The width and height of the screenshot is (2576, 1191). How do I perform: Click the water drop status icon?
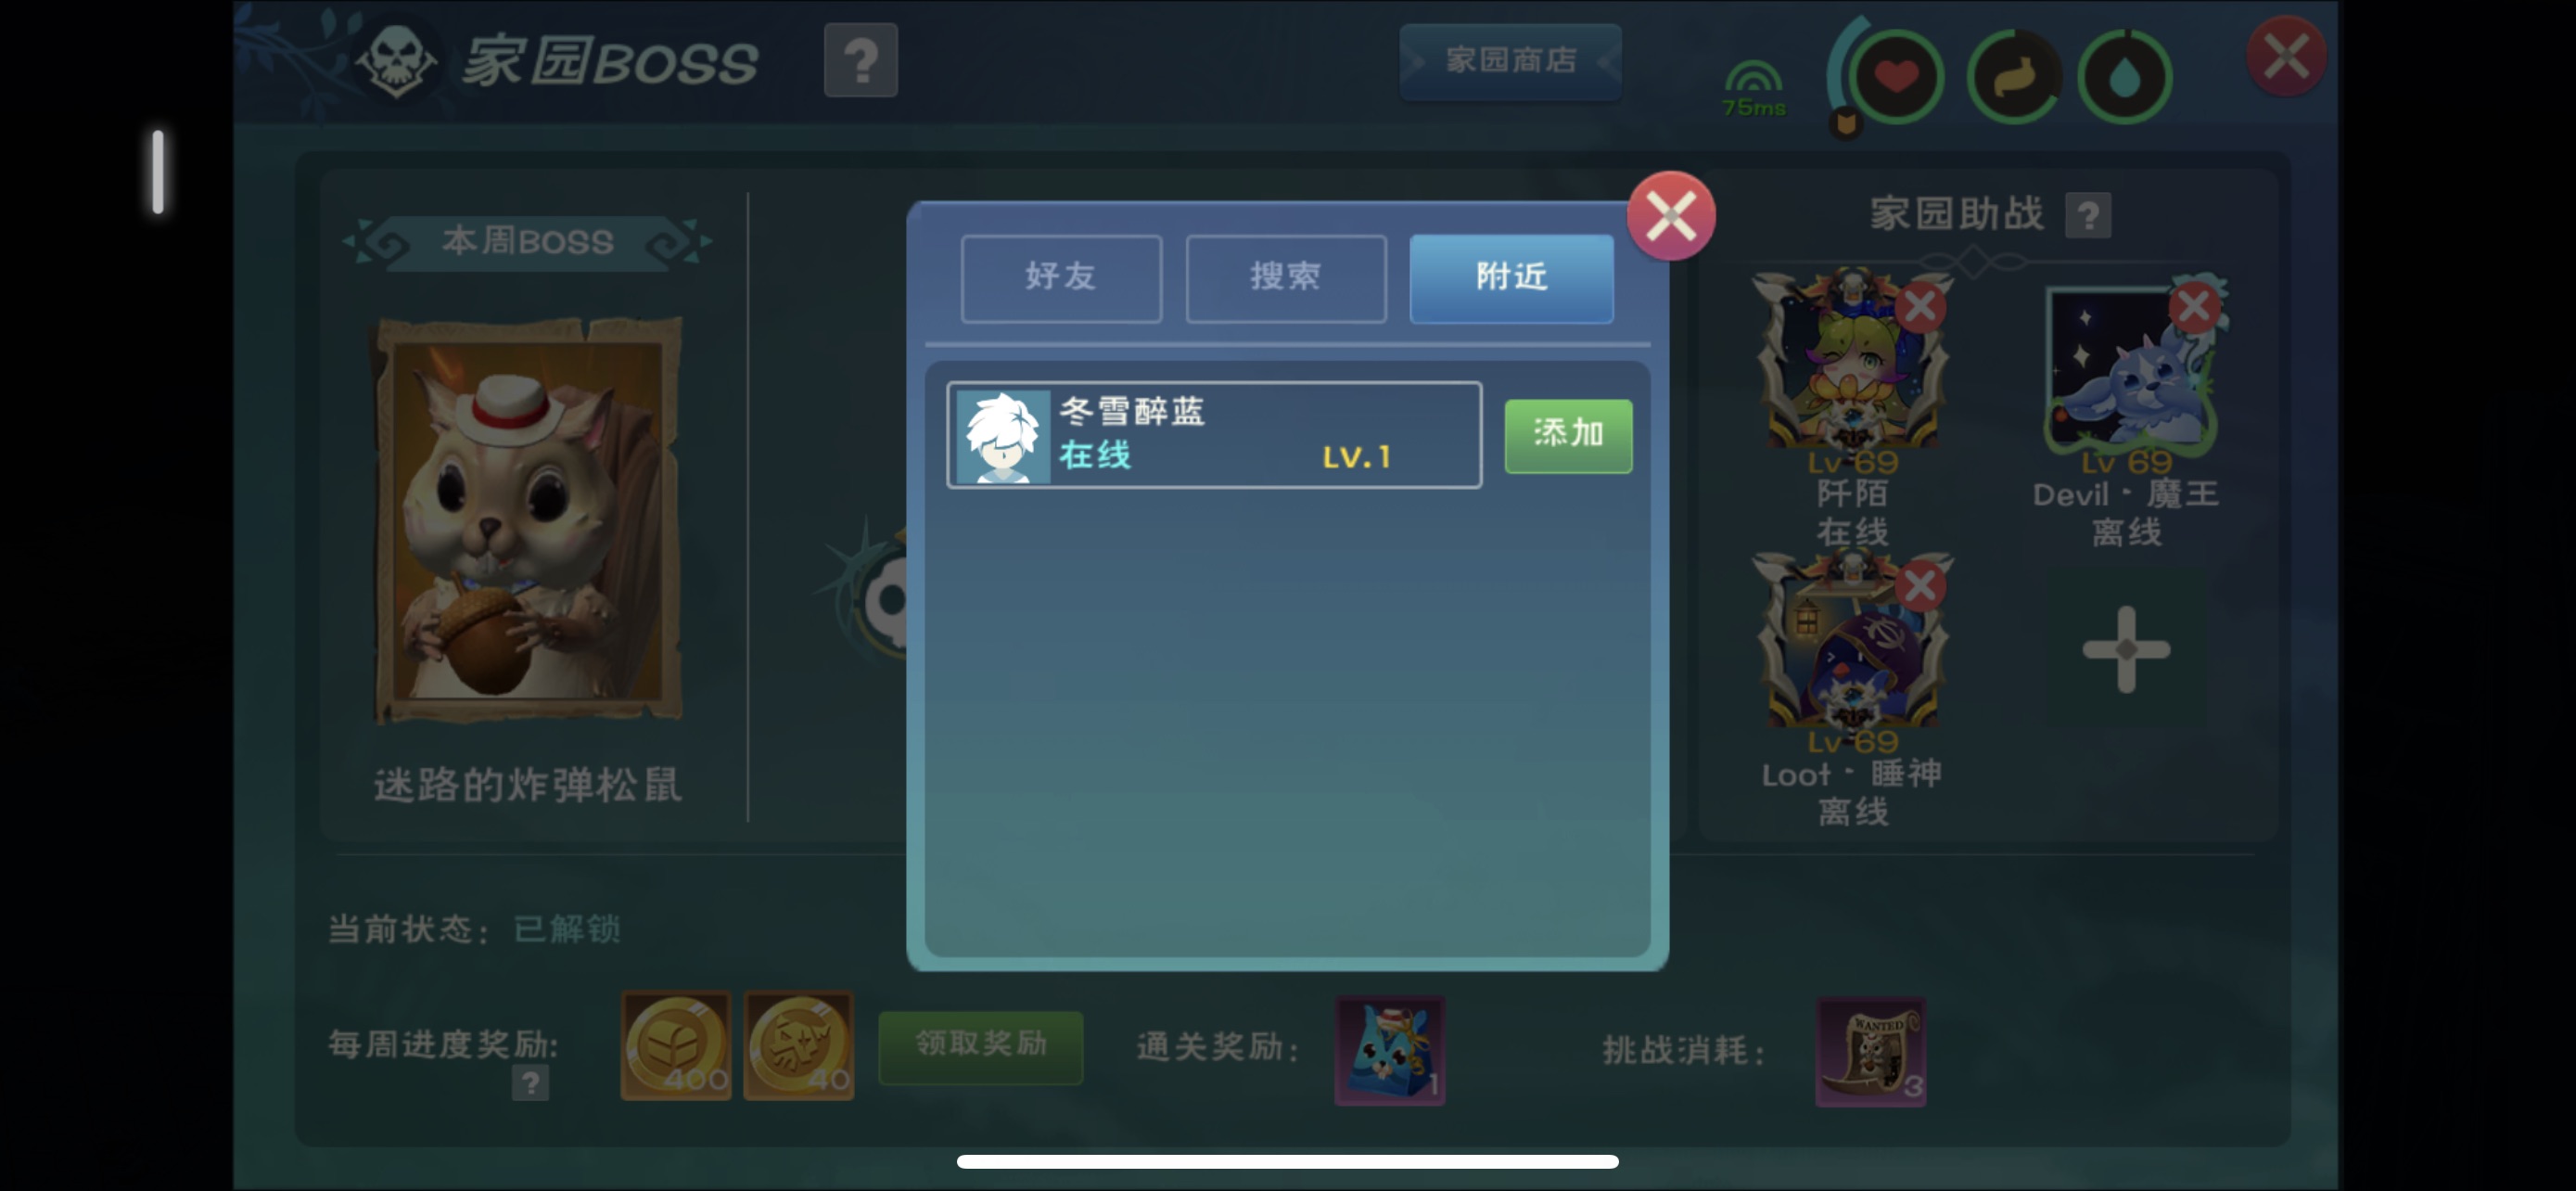pos(2124,77)
